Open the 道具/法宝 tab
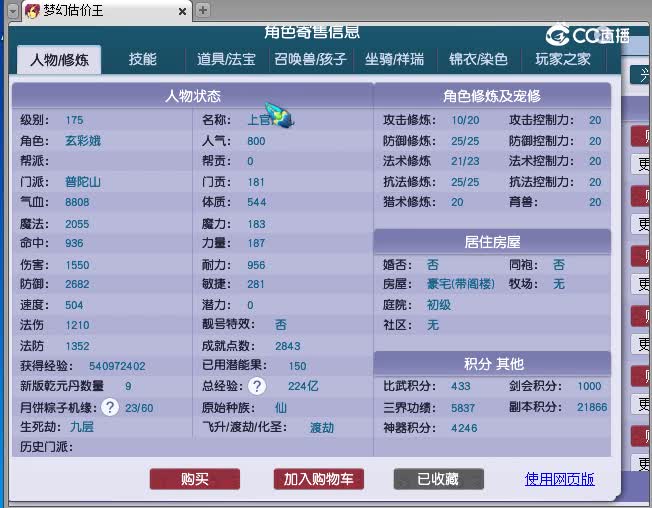 pyautogui.click(x=226, y=59)
